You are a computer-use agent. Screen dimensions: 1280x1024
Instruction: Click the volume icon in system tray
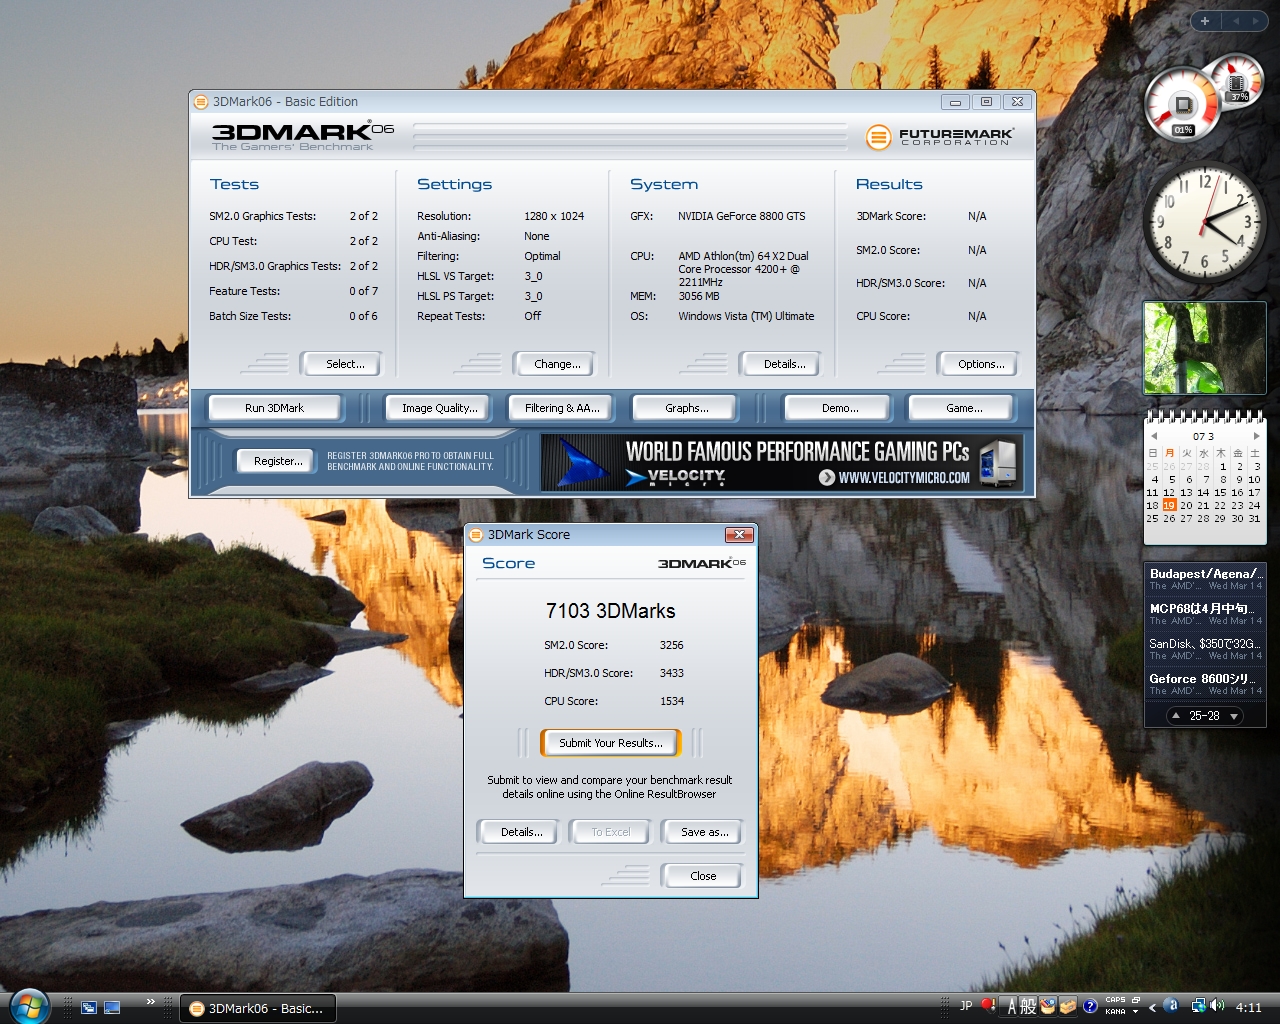pyautogui.click(x=1217, y=1006)
